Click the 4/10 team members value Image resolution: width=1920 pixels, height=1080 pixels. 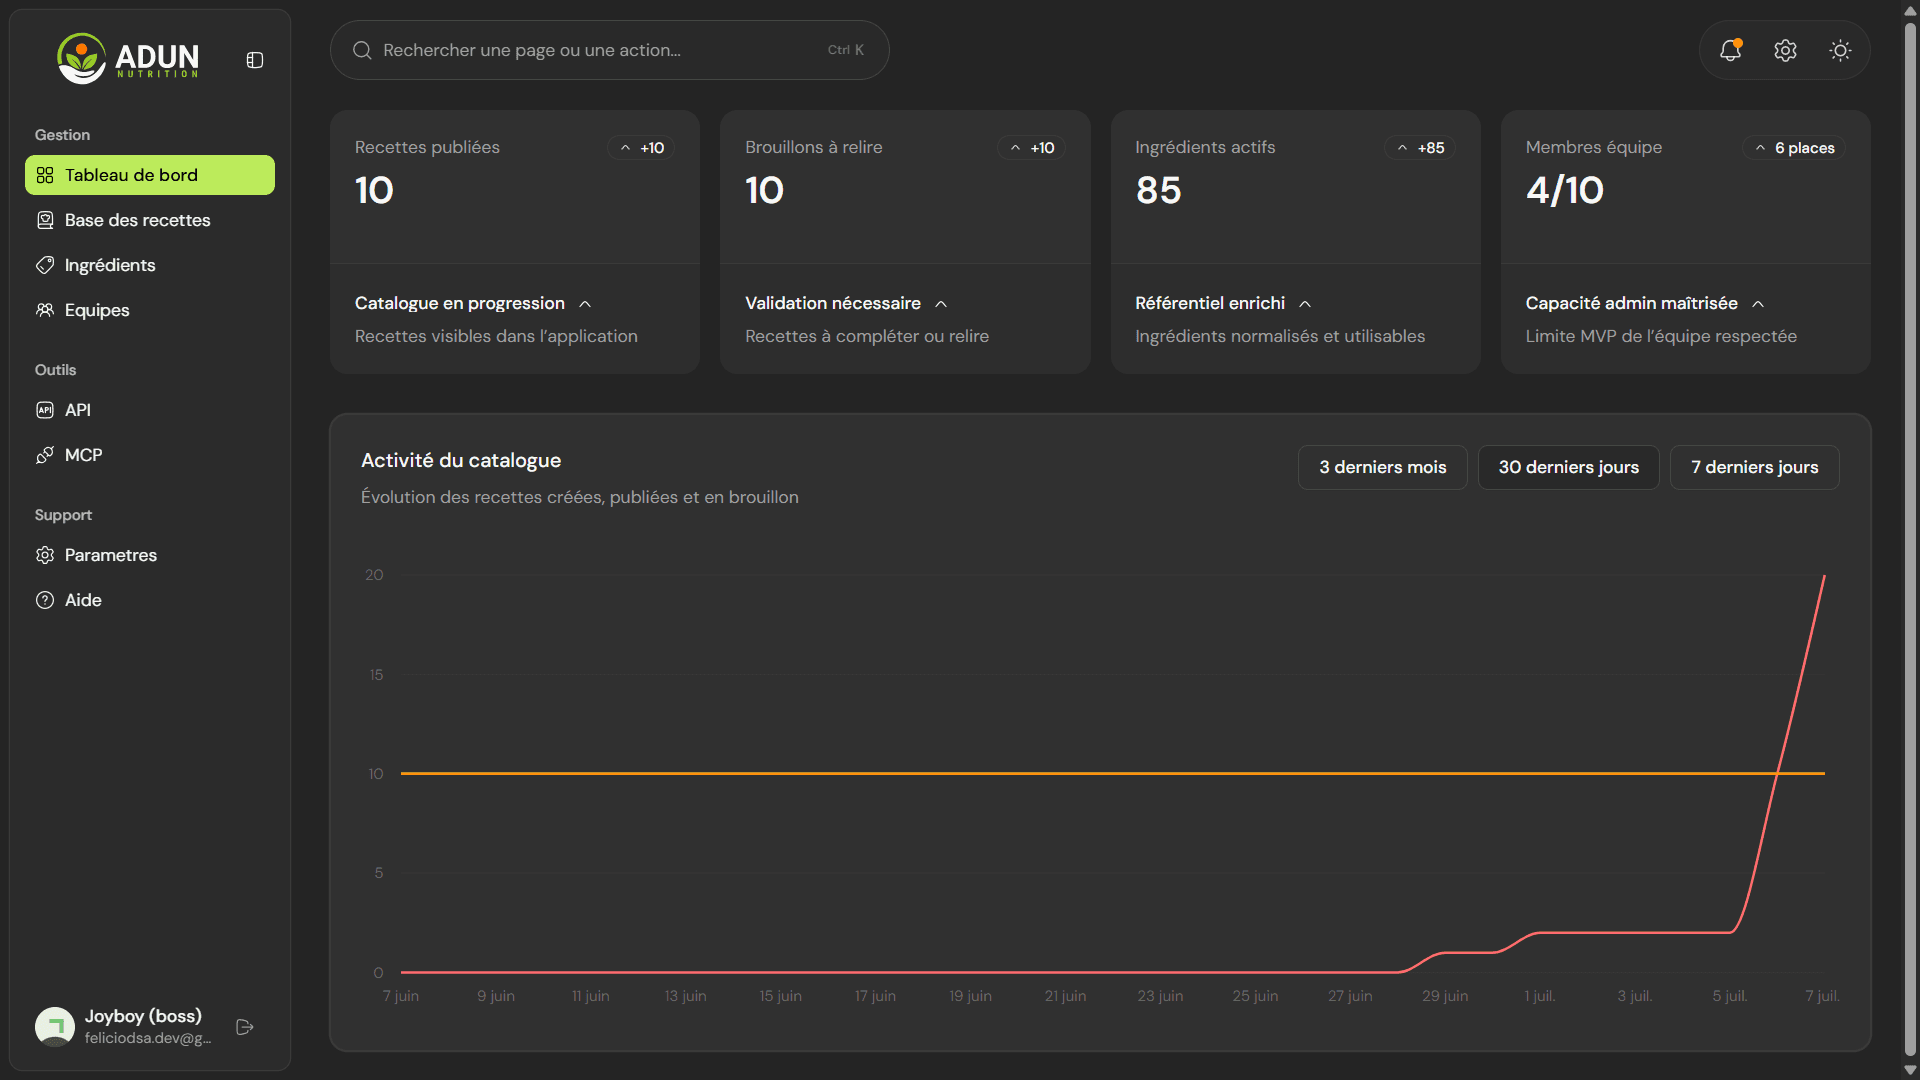pos(1564,190)
